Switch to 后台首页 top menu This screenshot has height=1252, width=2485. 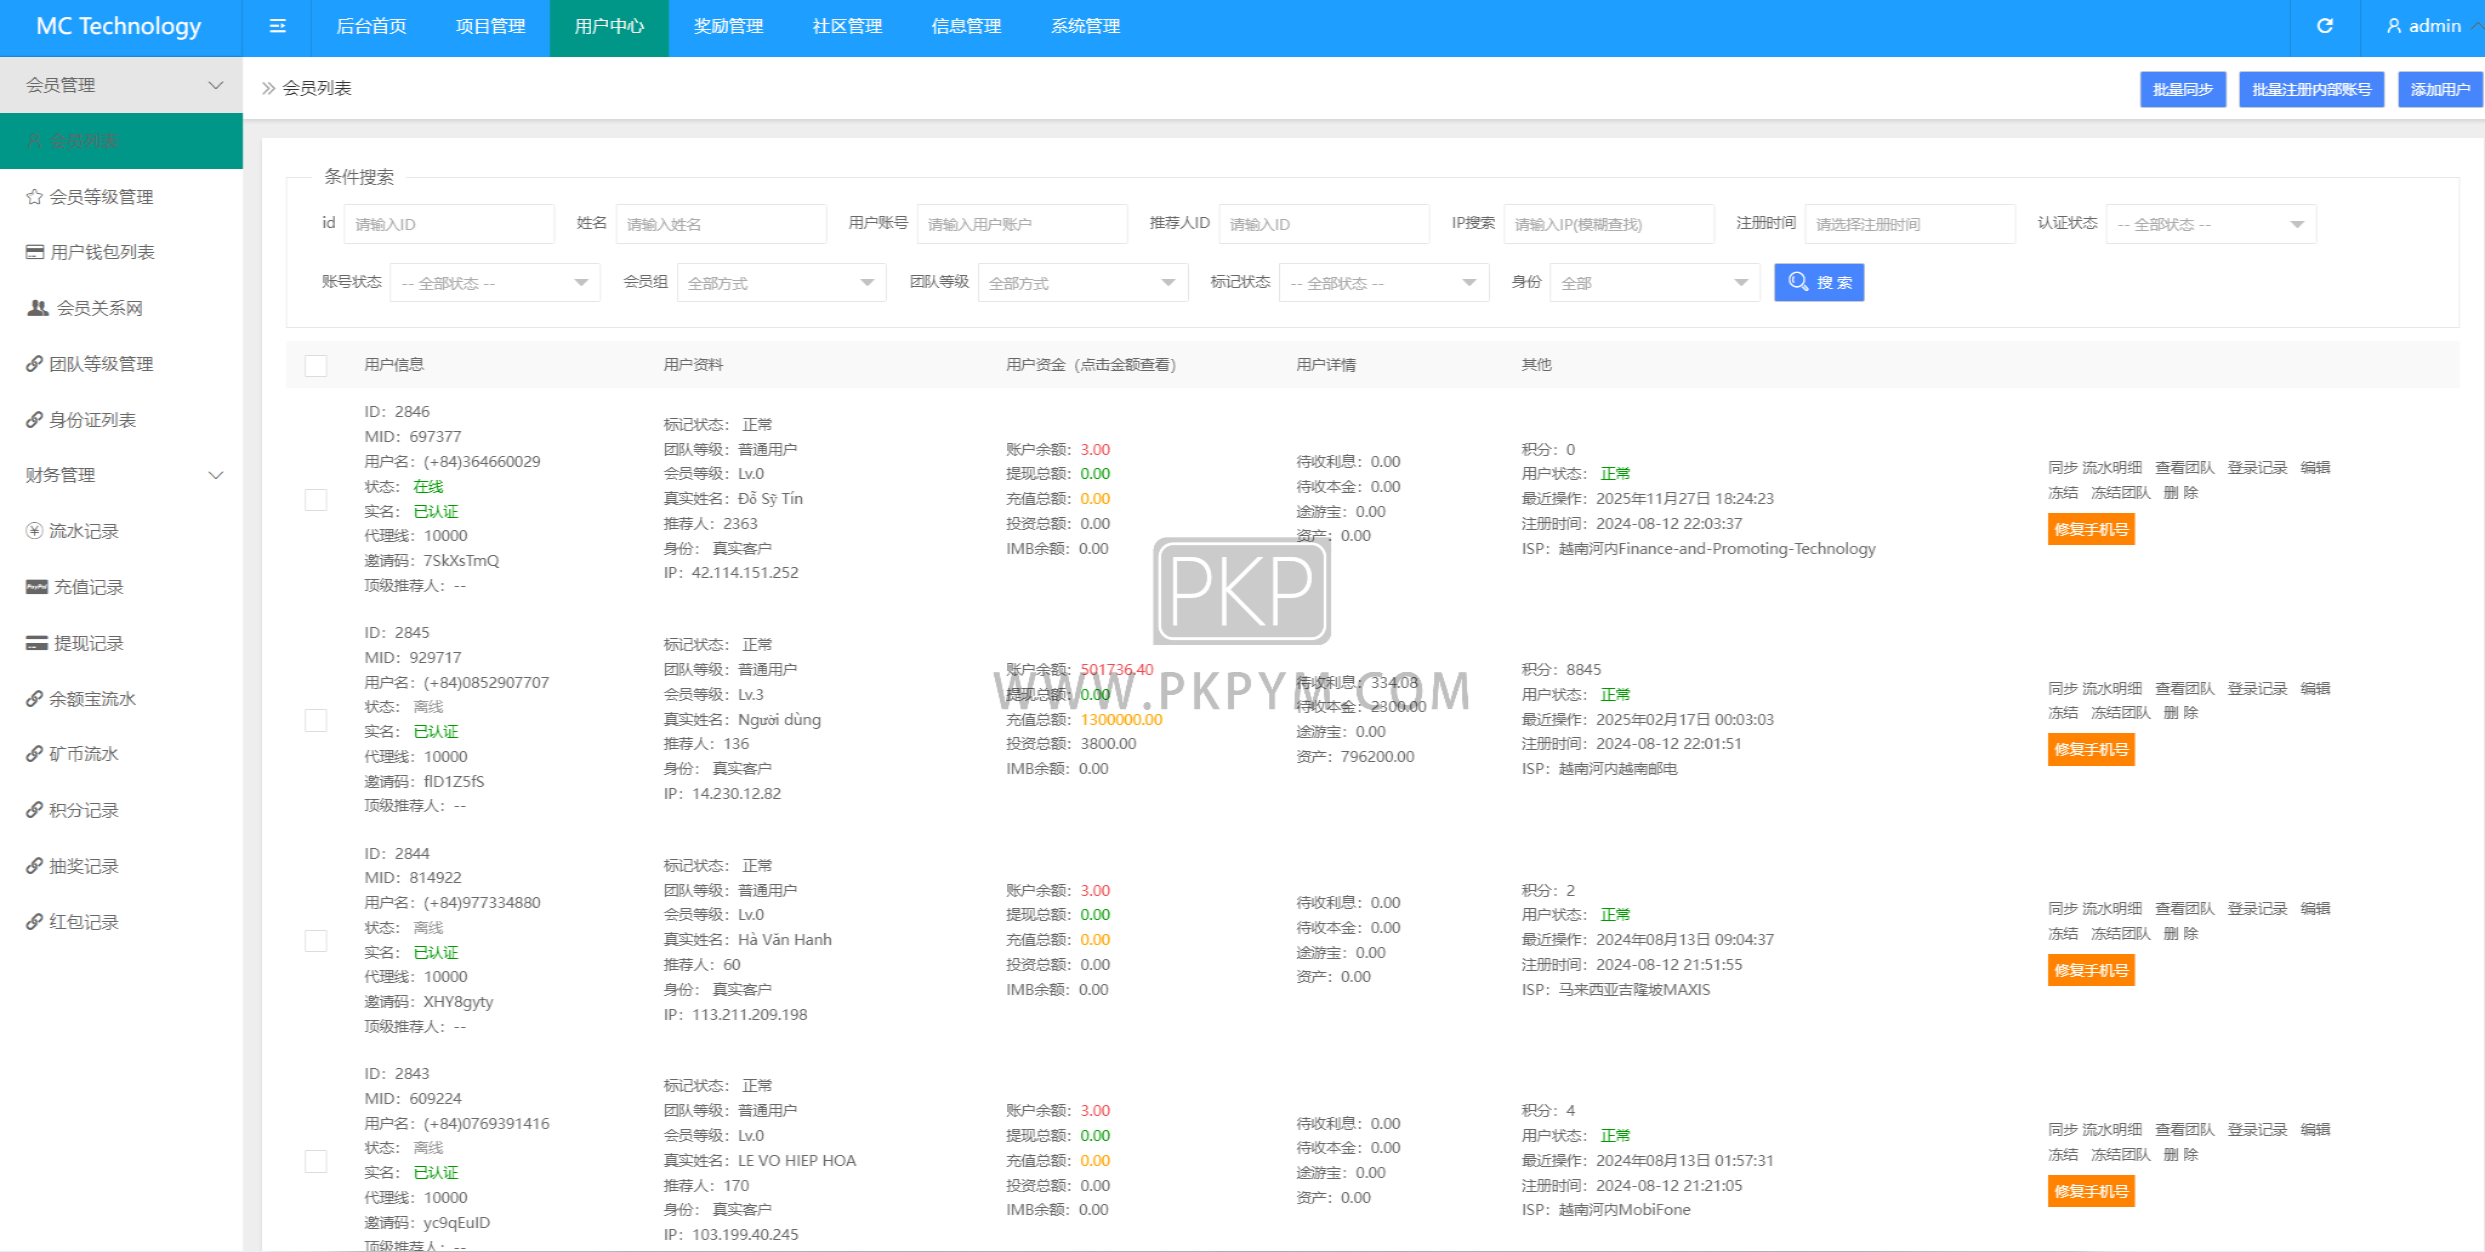pos(371,26)
